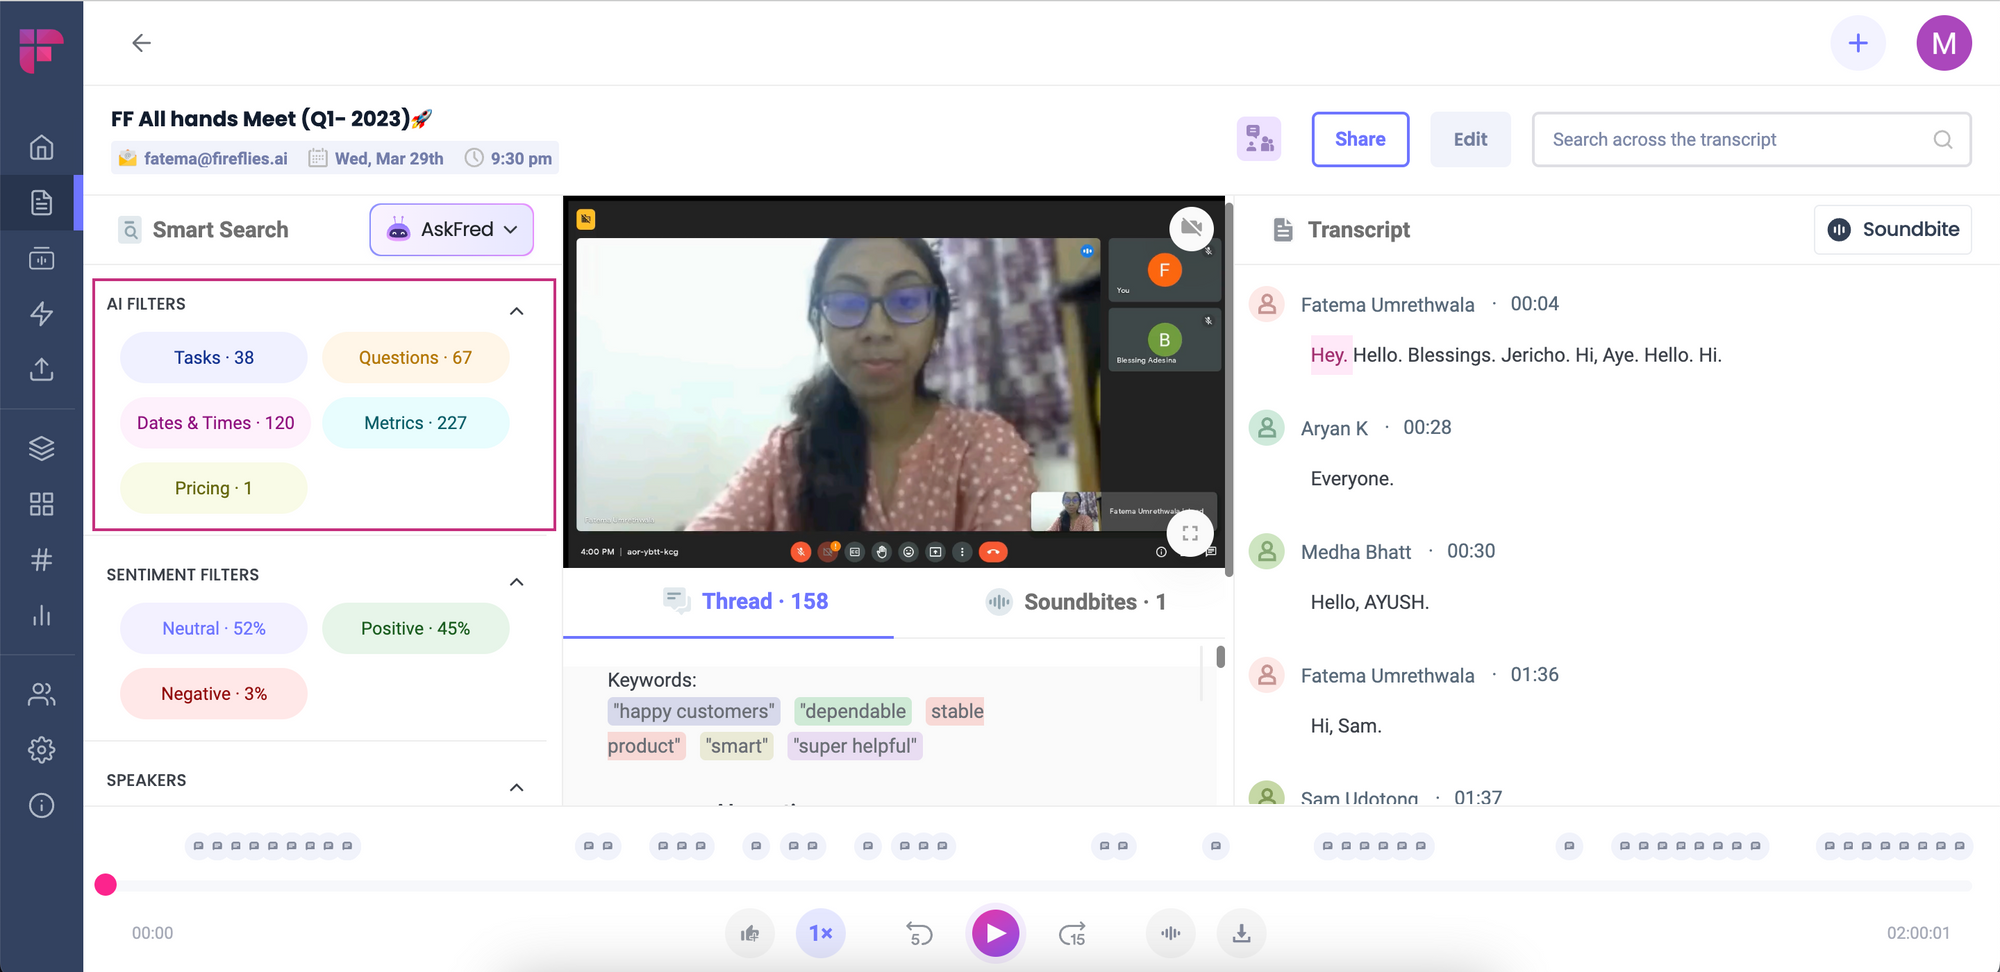Collapse the Speakers section
The height and width of the screenshot is (972, 2000).
point(517,787)
